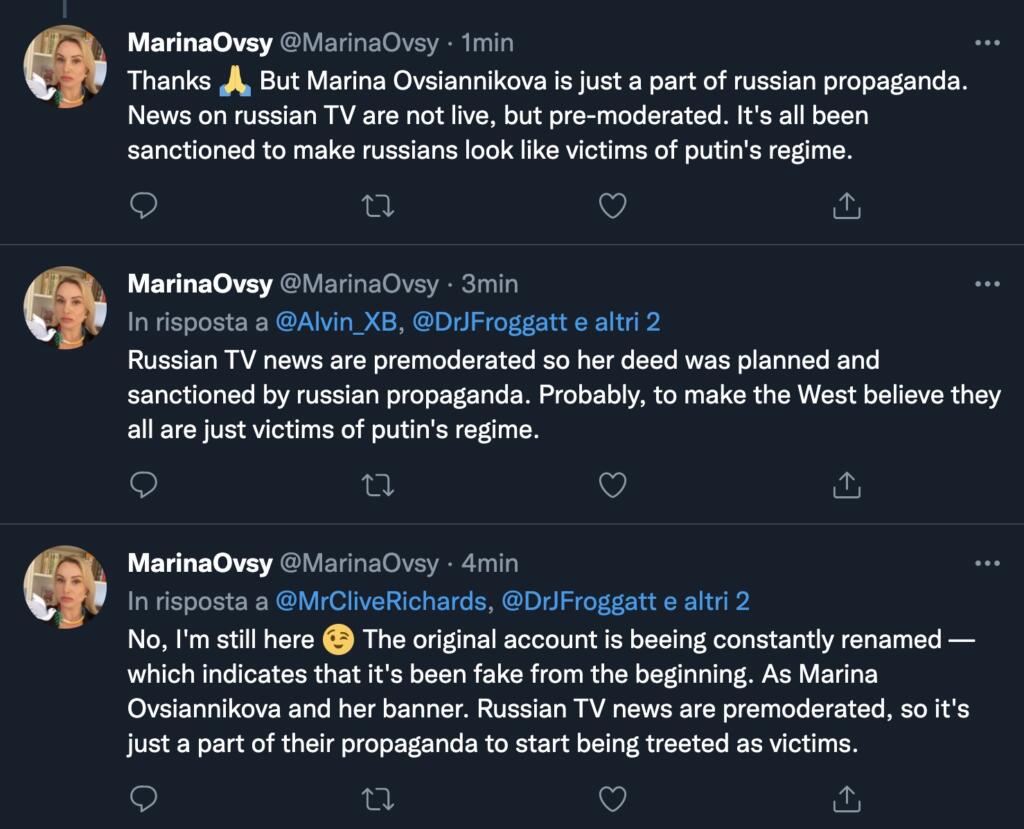Image resolution: width=1024 pixels, height=829 pixels.
Task: Share the tweet posted 3min ago
Action: (x=847, y=484)
